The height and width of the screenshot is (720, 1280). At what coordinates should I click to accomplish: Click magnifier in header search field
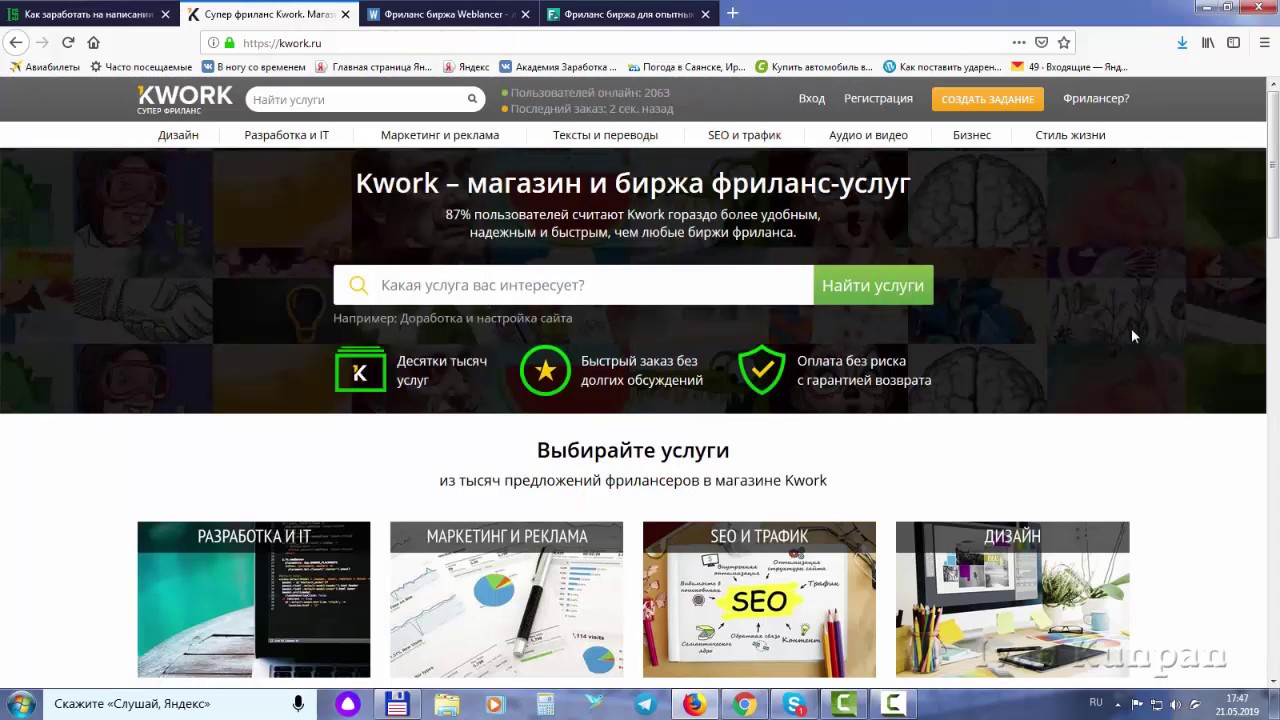point(472,99)
